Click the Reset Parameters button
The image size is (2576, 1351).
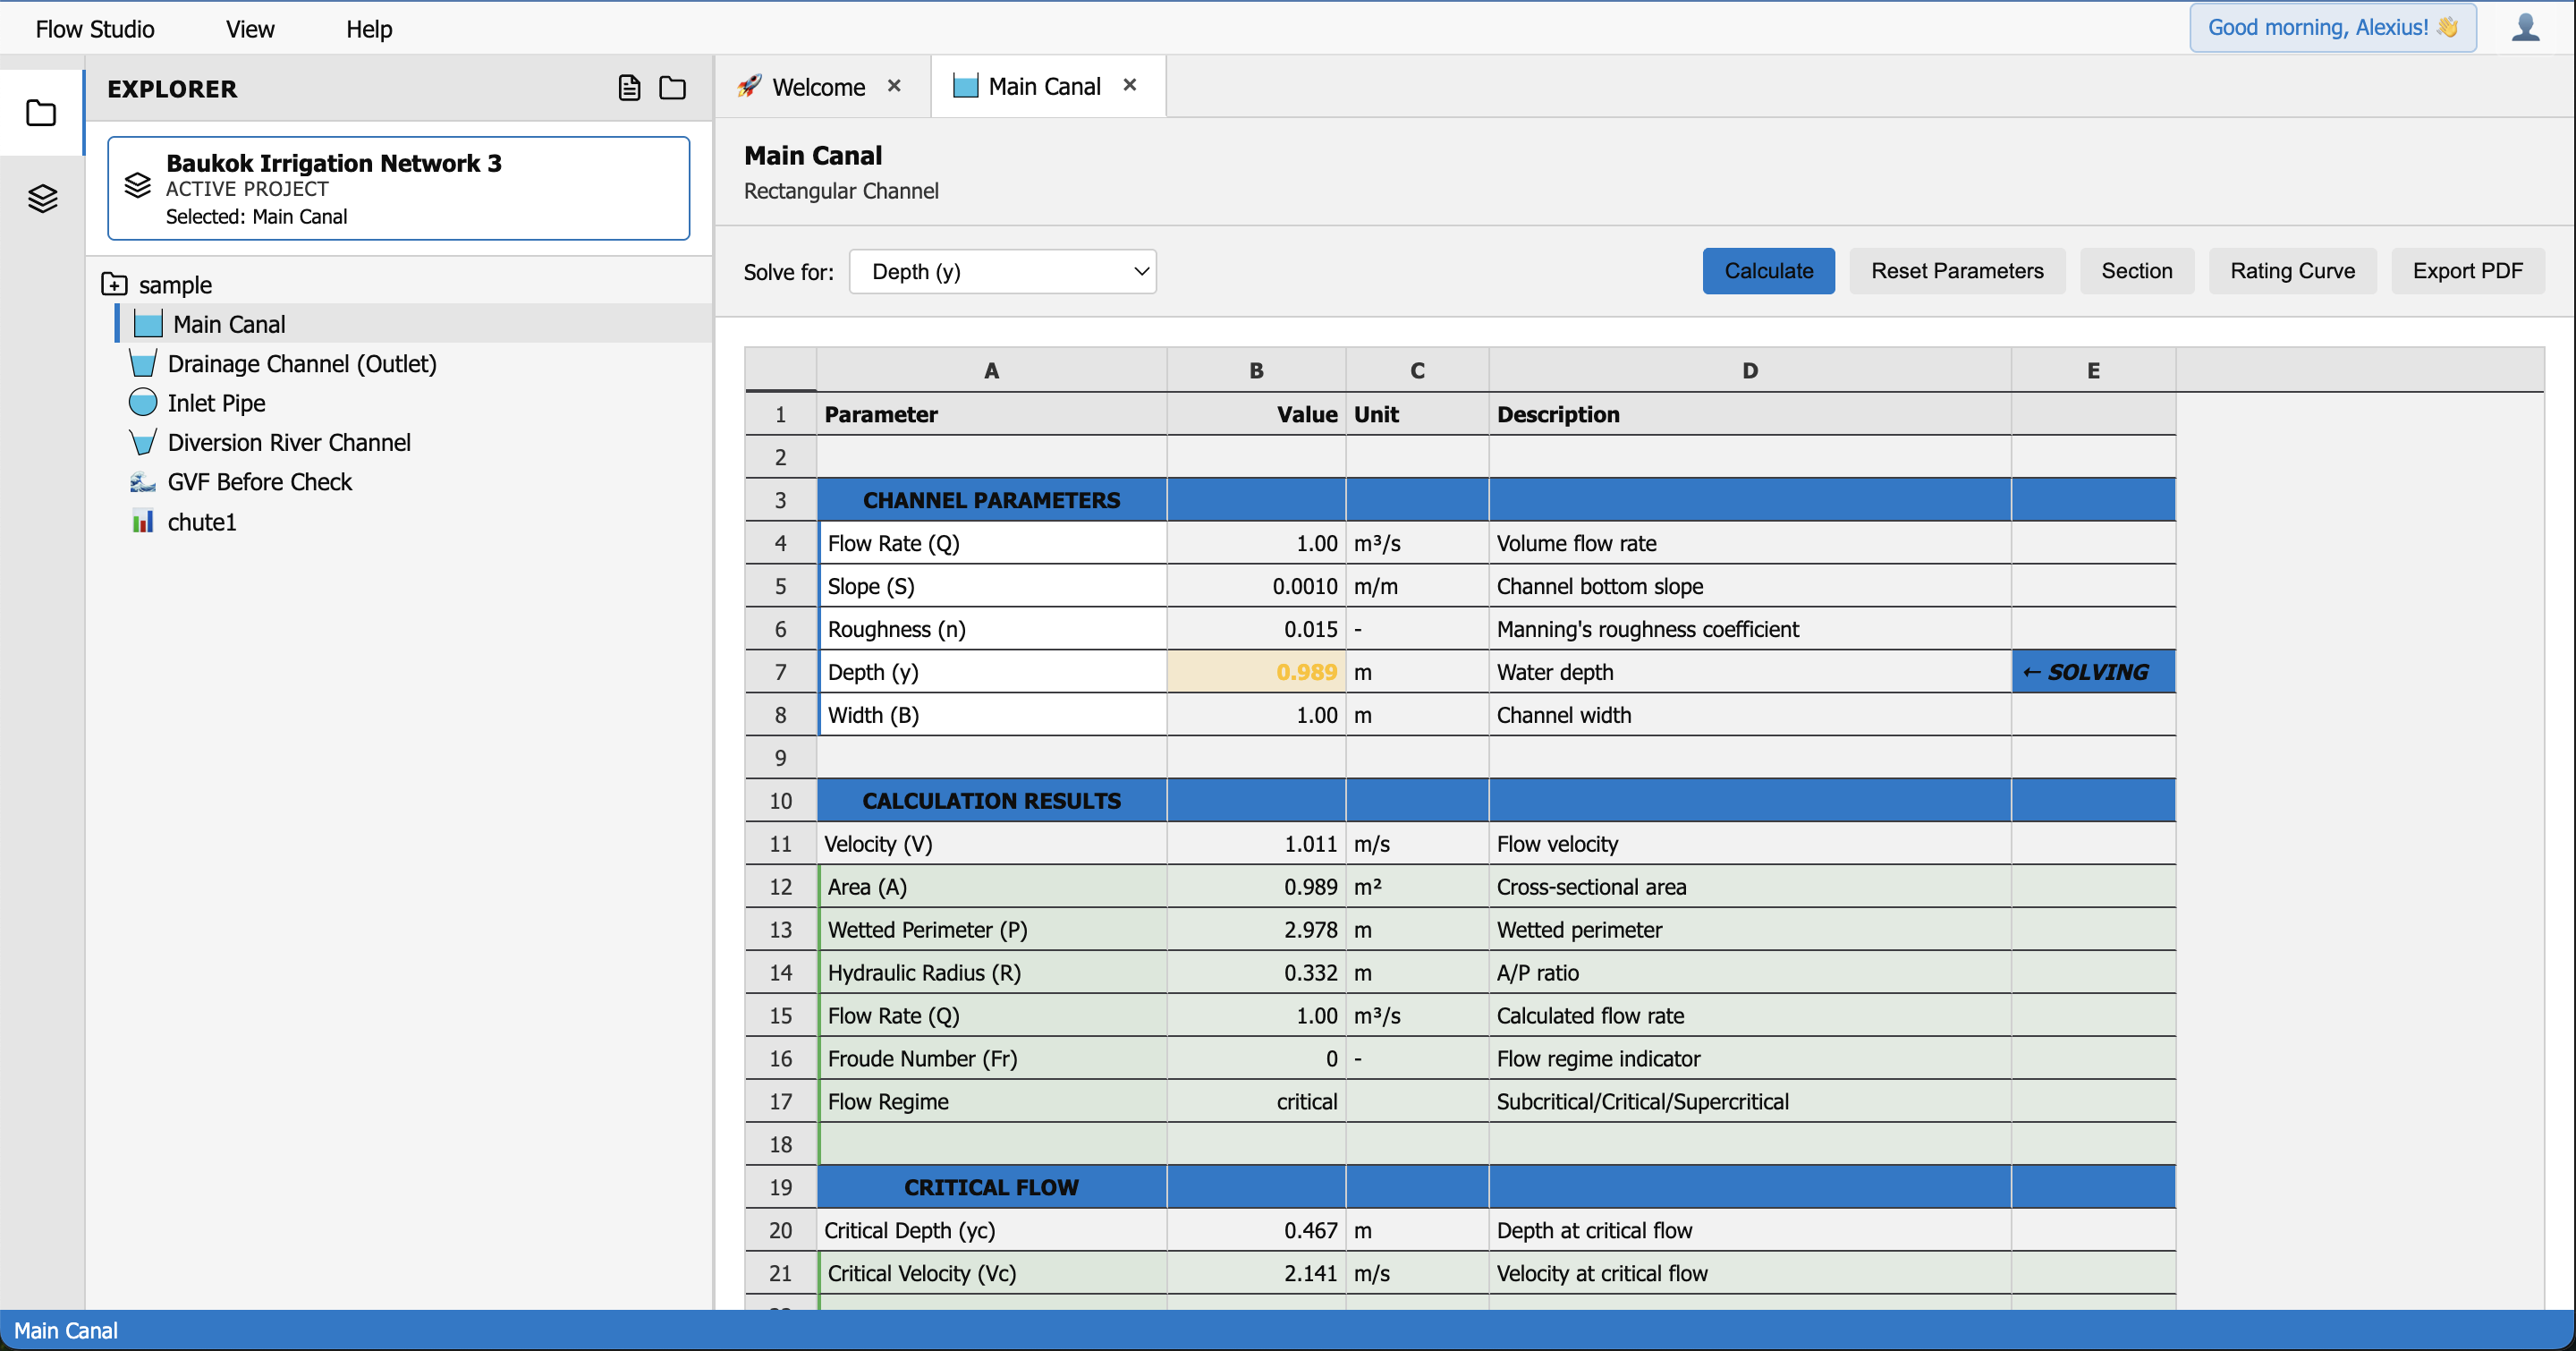1957,271
